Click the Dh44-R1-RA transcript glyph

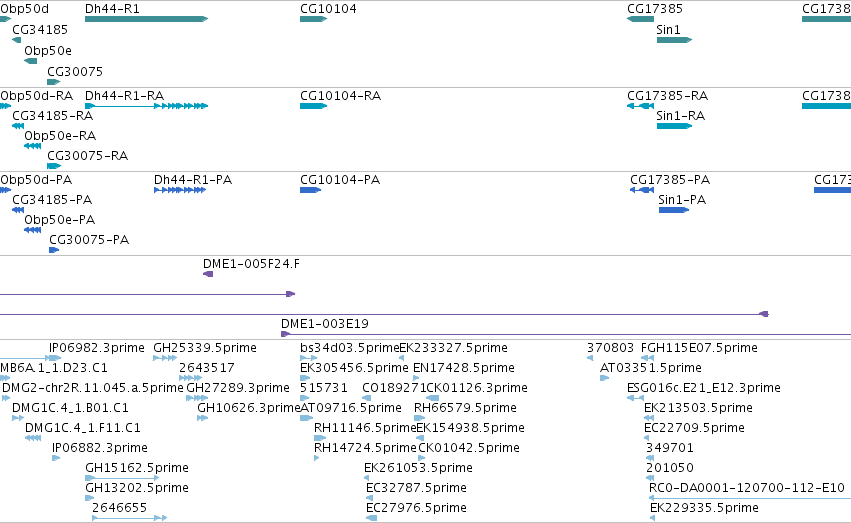click(x=147, y=106)
